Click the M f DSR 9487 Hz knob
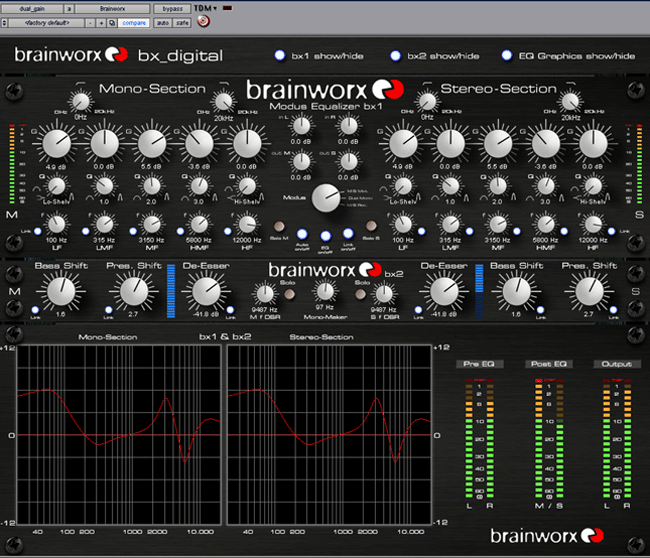650x558 pixels. 265,294
